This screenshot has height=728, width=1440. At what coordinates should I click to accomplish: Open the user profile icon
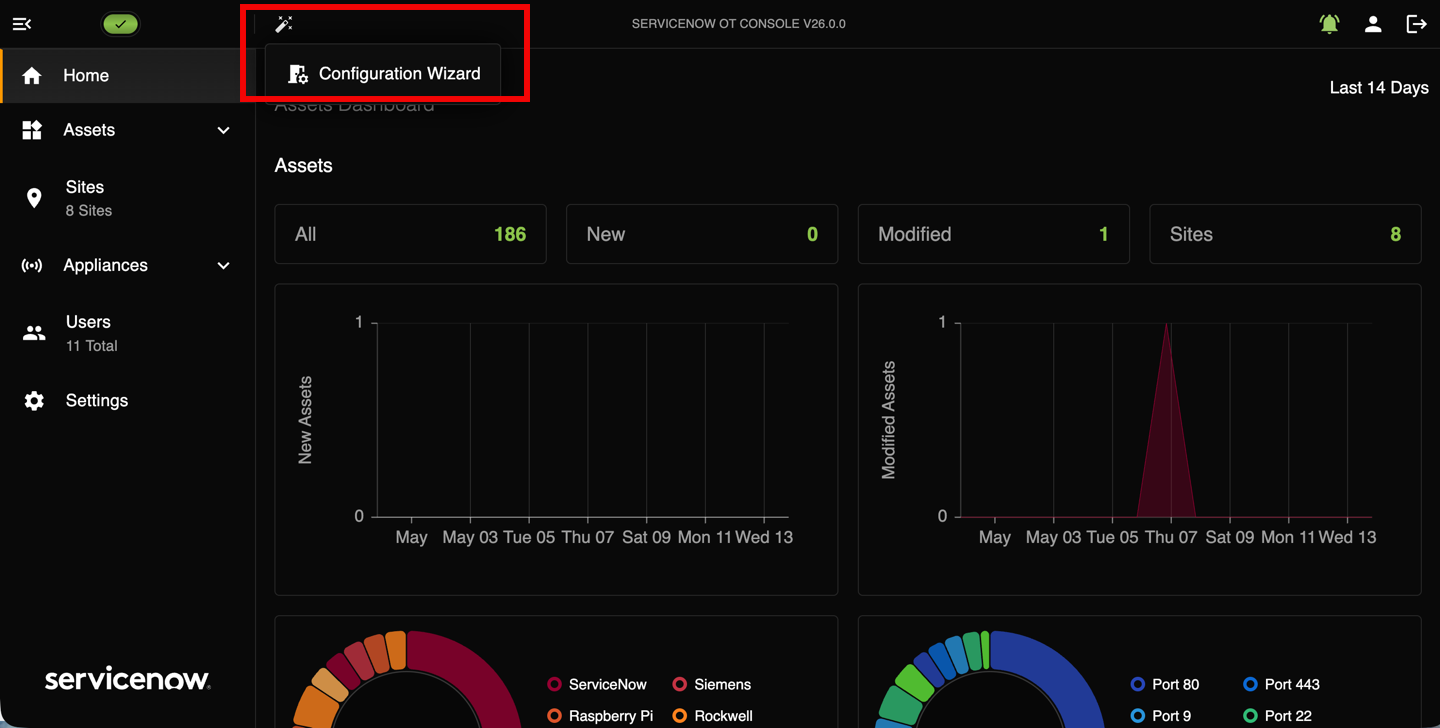pyautogui.click(x=1373, y=24)
